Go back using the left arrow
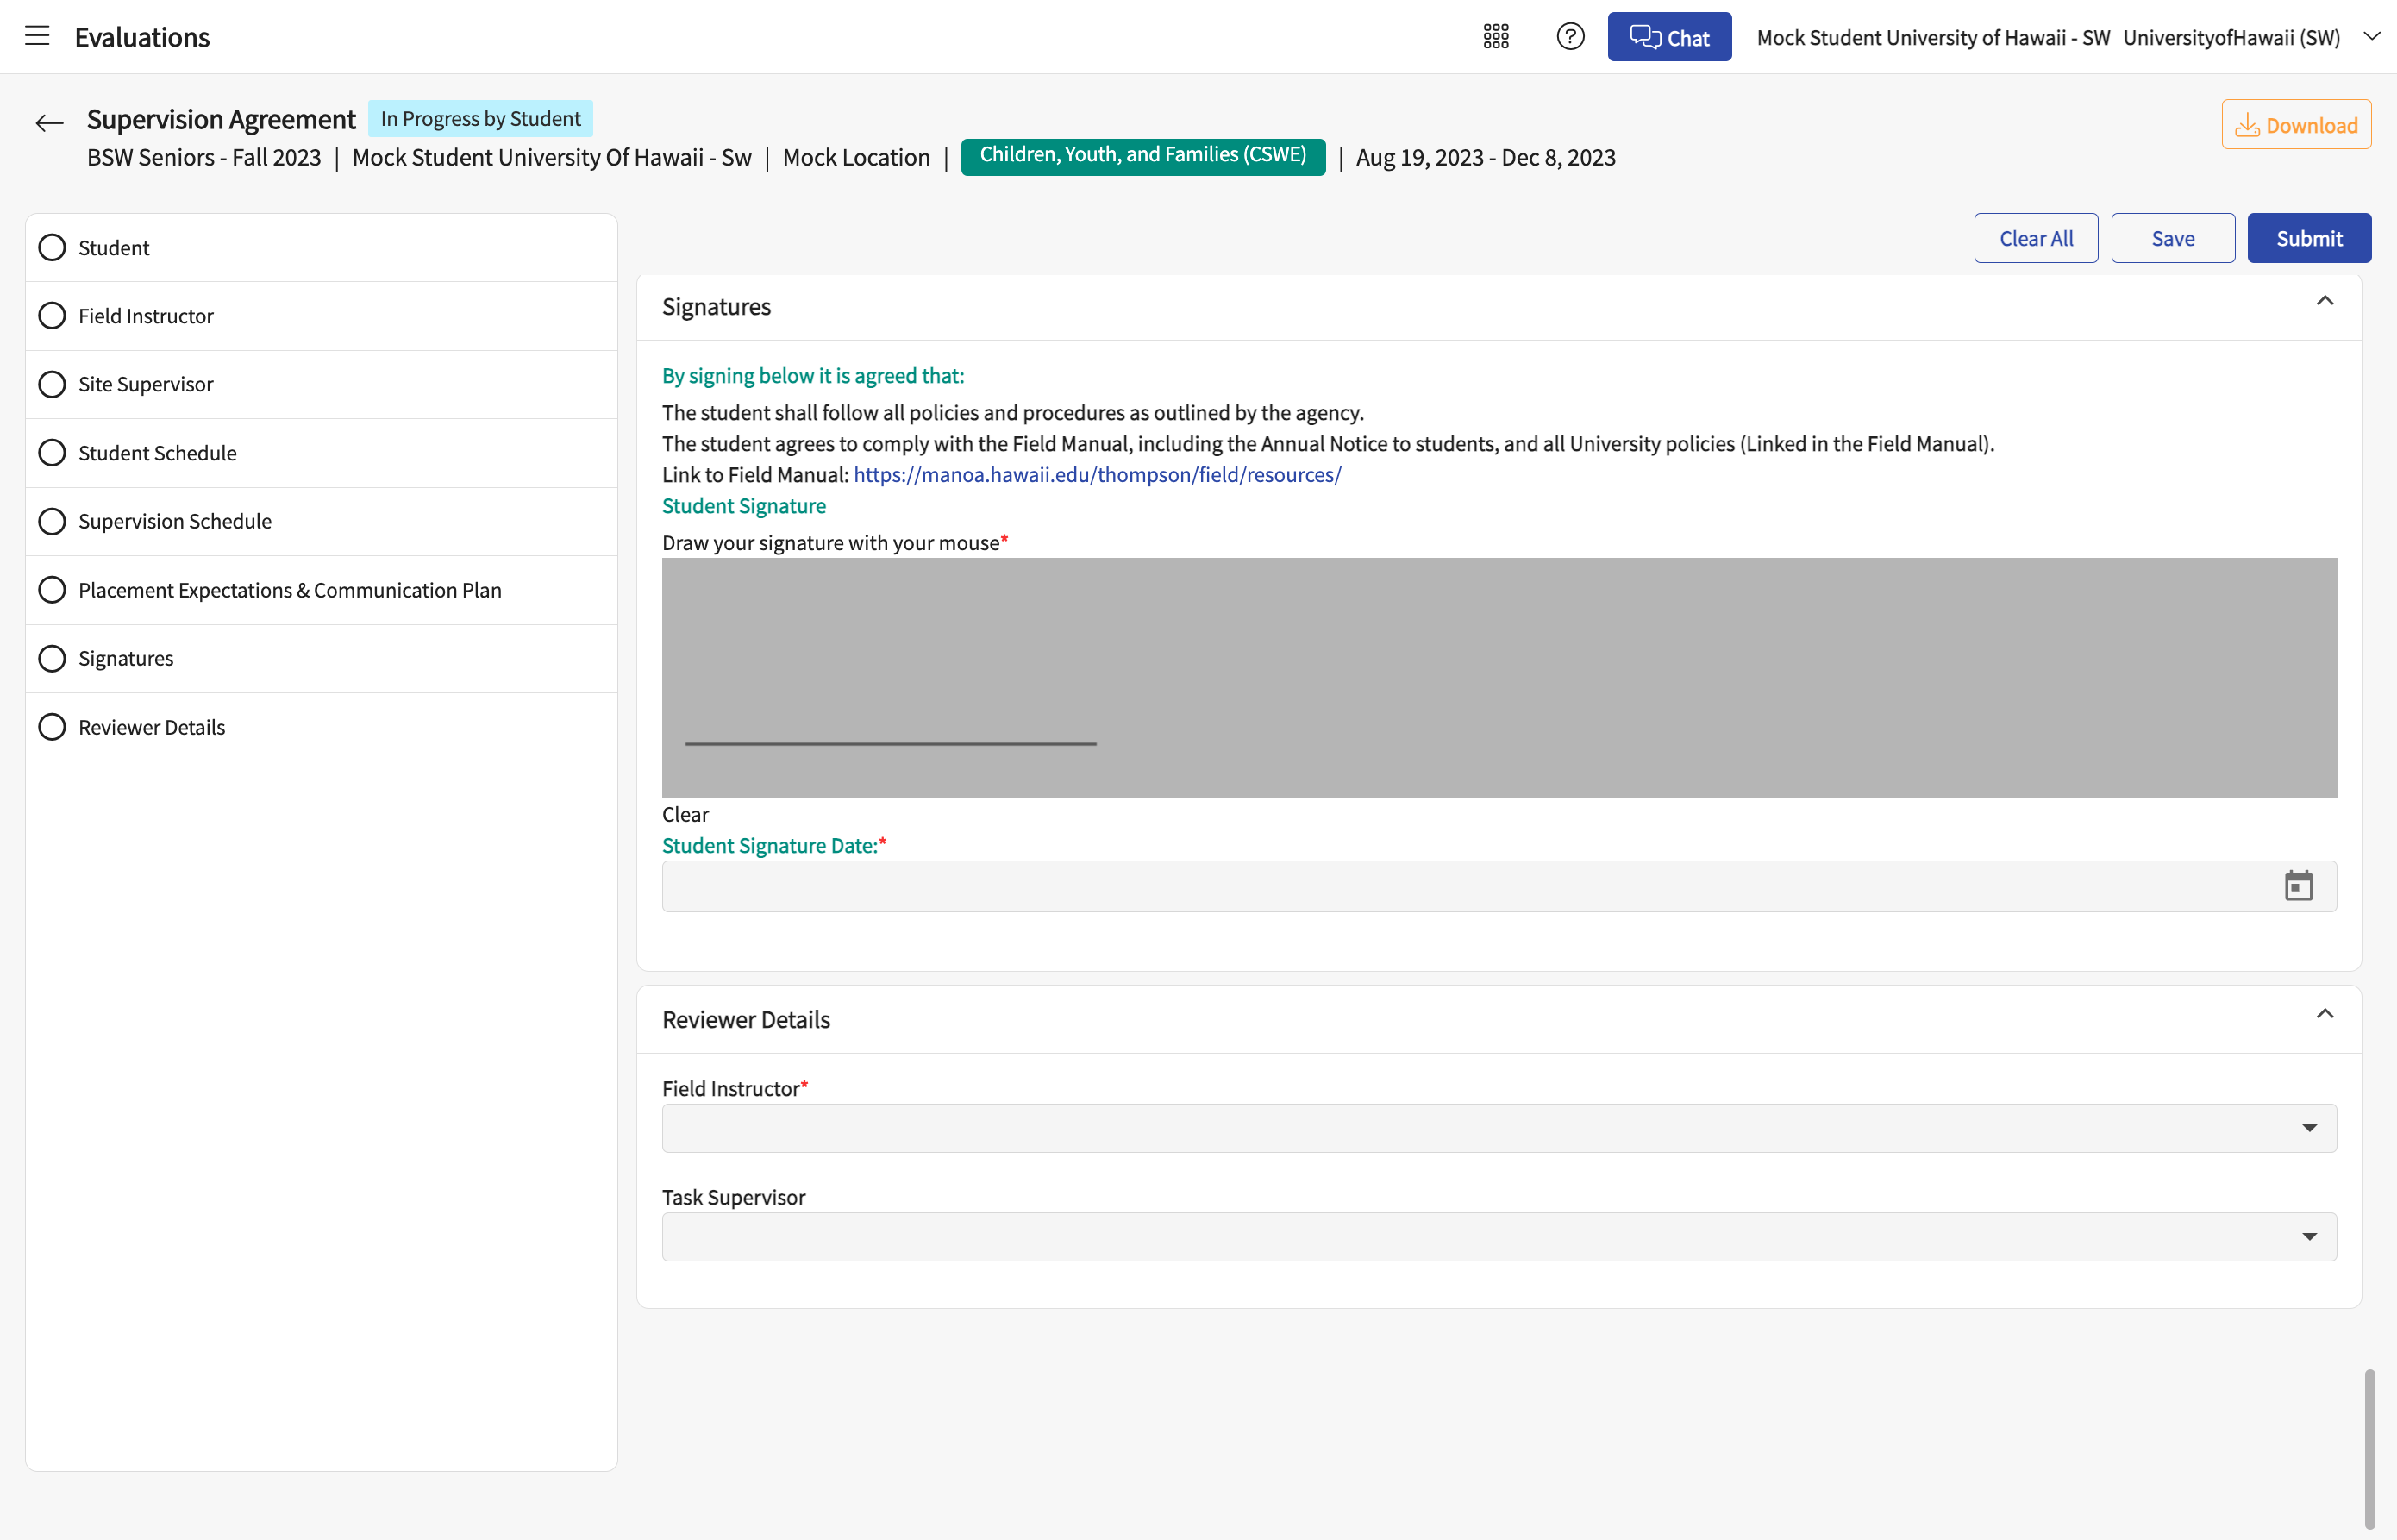The height and width of the screenshot is (1540, 2397). (x=49, y=123)
